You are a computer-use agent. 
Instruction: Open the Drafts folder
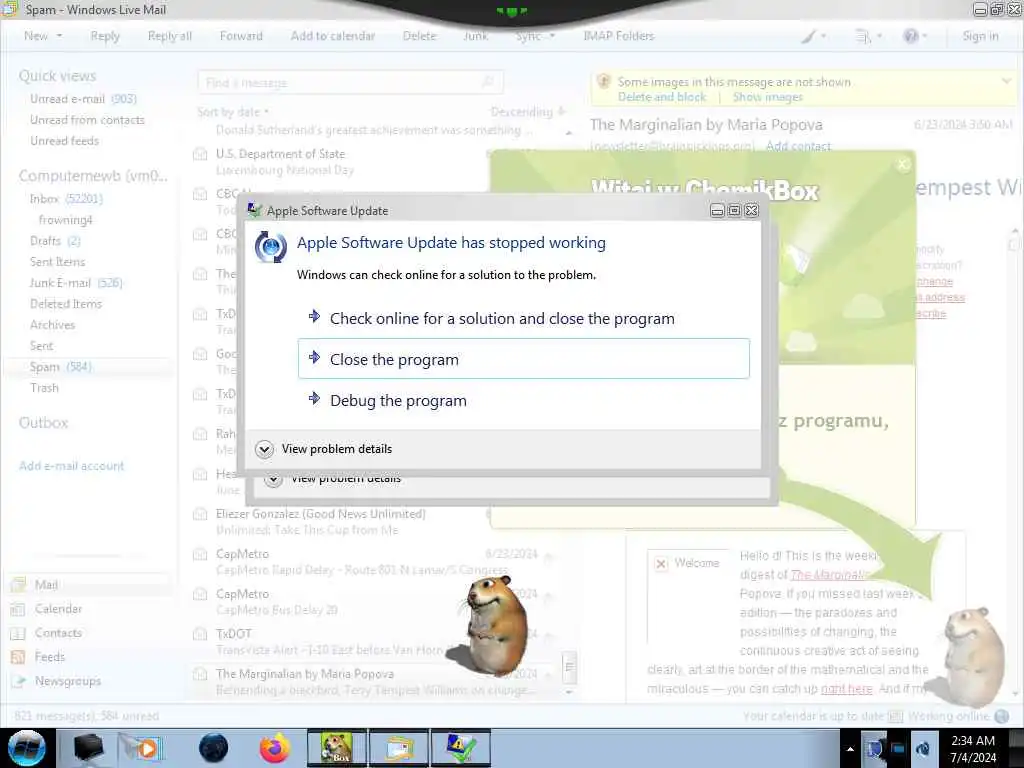tap(55, 240)
